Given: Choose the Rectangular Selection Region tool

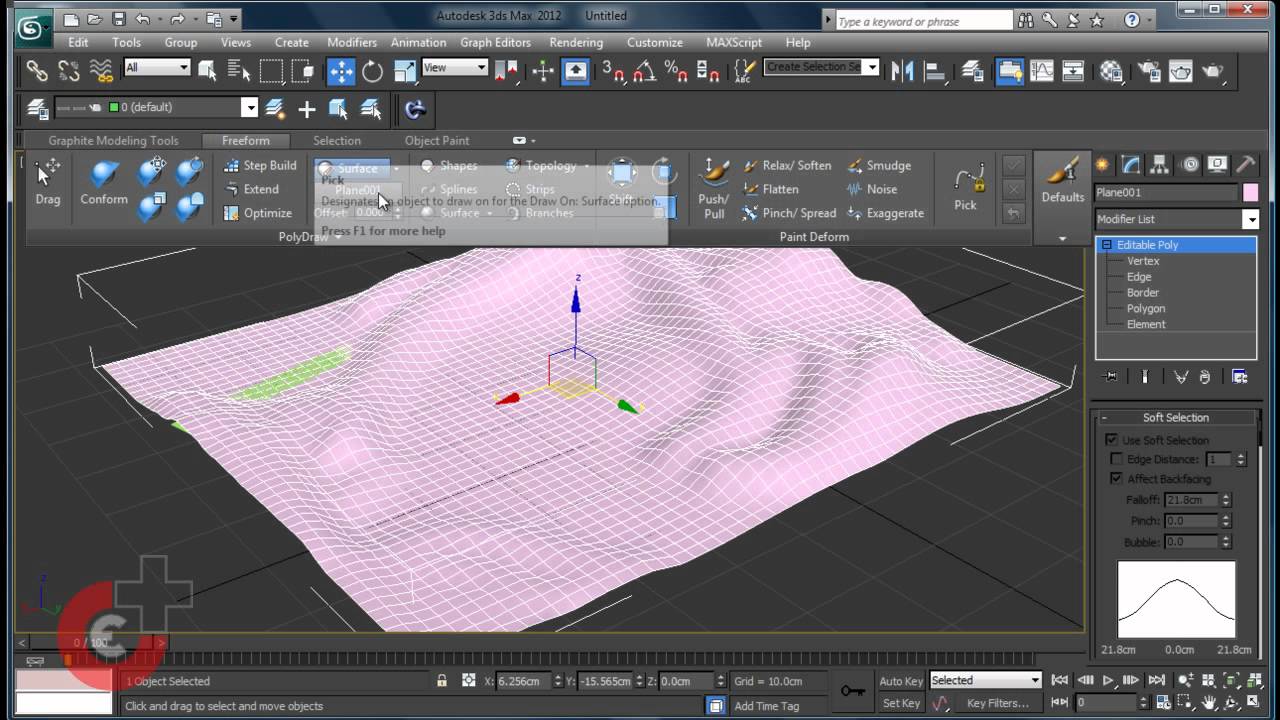Looking at the screenshot, I should point(271,70).
